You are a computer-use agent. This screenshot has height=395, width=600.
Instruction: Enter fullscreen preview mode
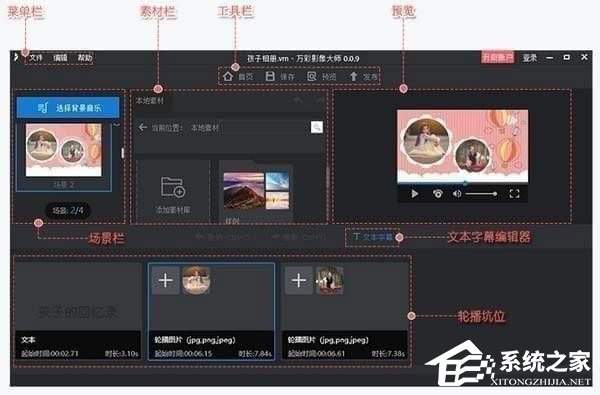(x=514, y=194)
